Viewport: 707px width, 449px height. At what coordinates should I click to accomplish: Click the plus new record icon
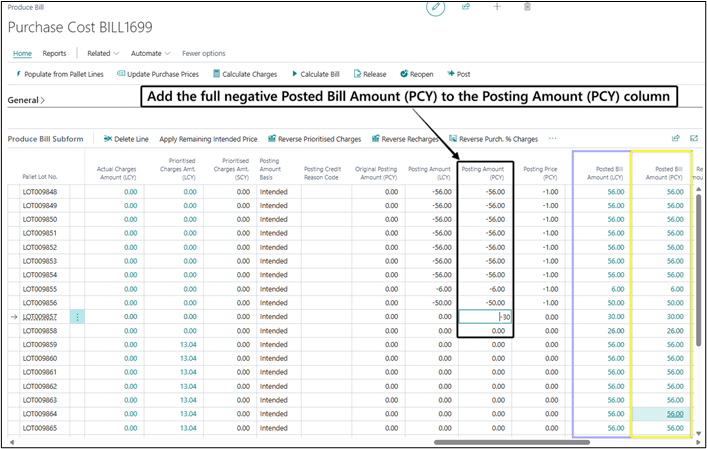tap(497, 7)
